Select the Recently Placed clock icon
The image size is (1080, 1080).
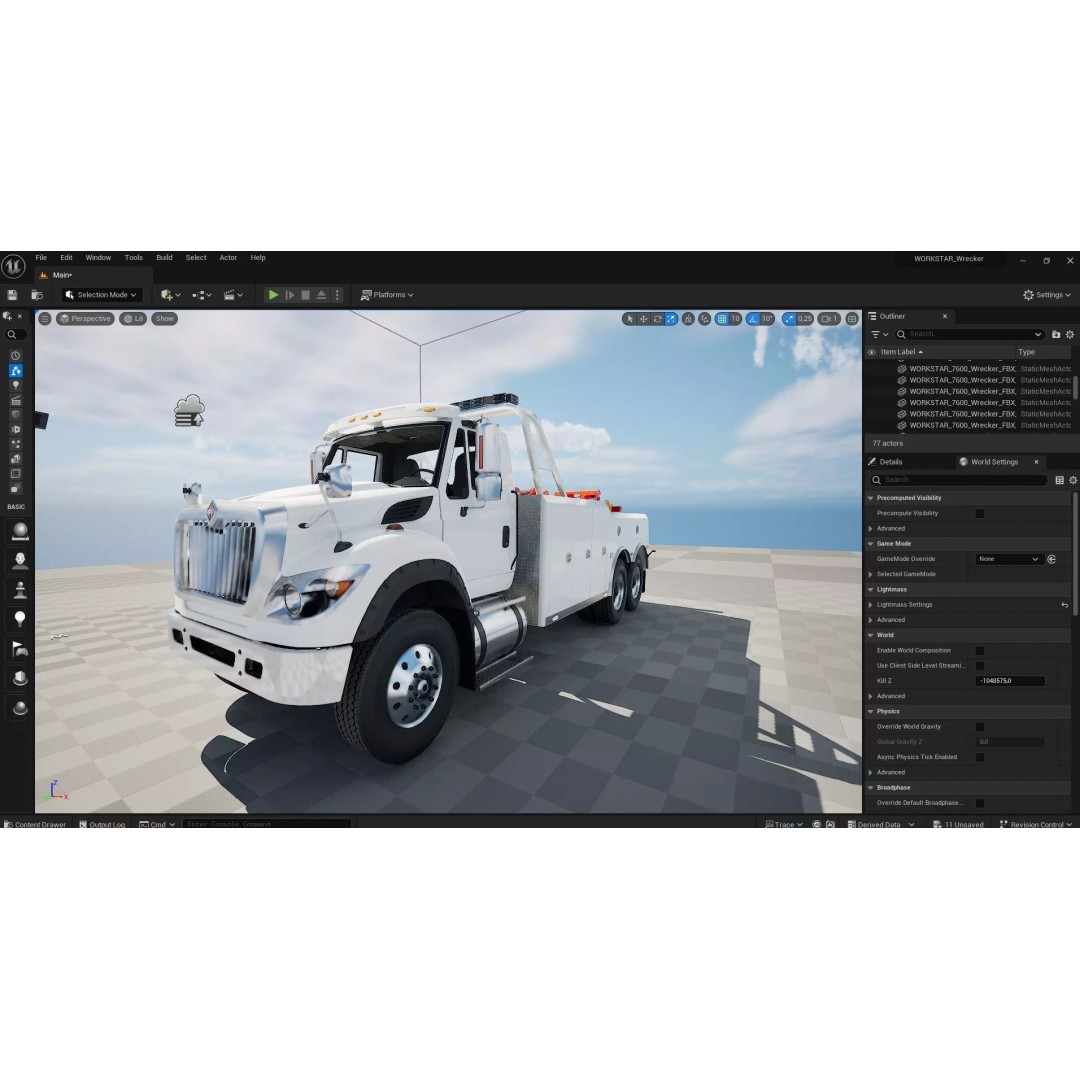click(16, 355)
